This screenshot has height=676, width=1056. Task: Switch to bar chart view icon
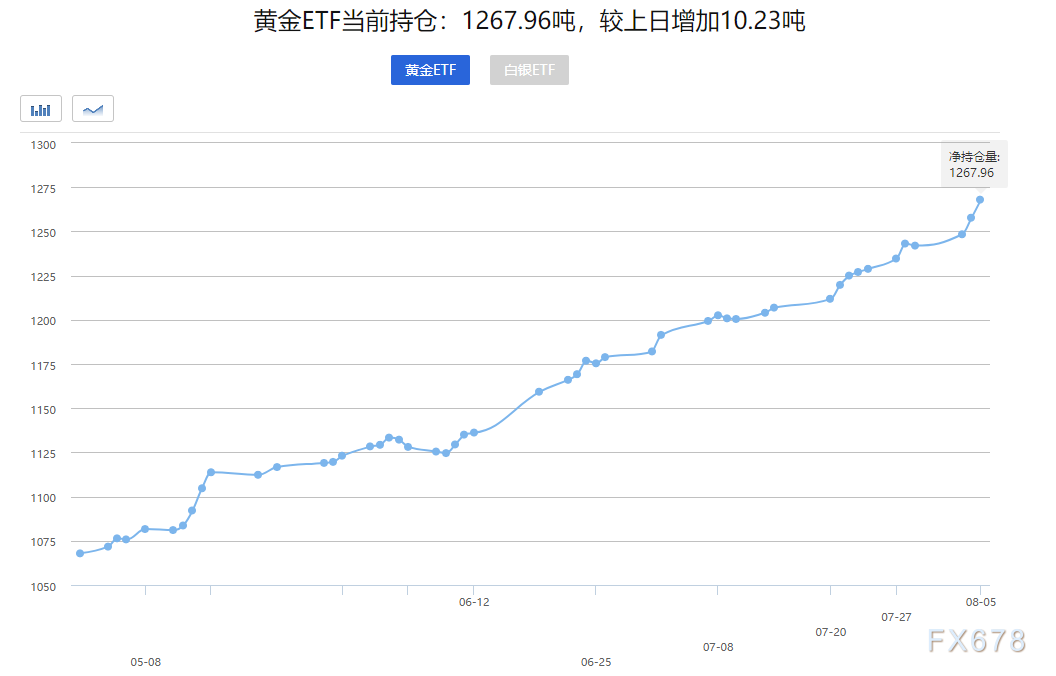pos(41,109)
